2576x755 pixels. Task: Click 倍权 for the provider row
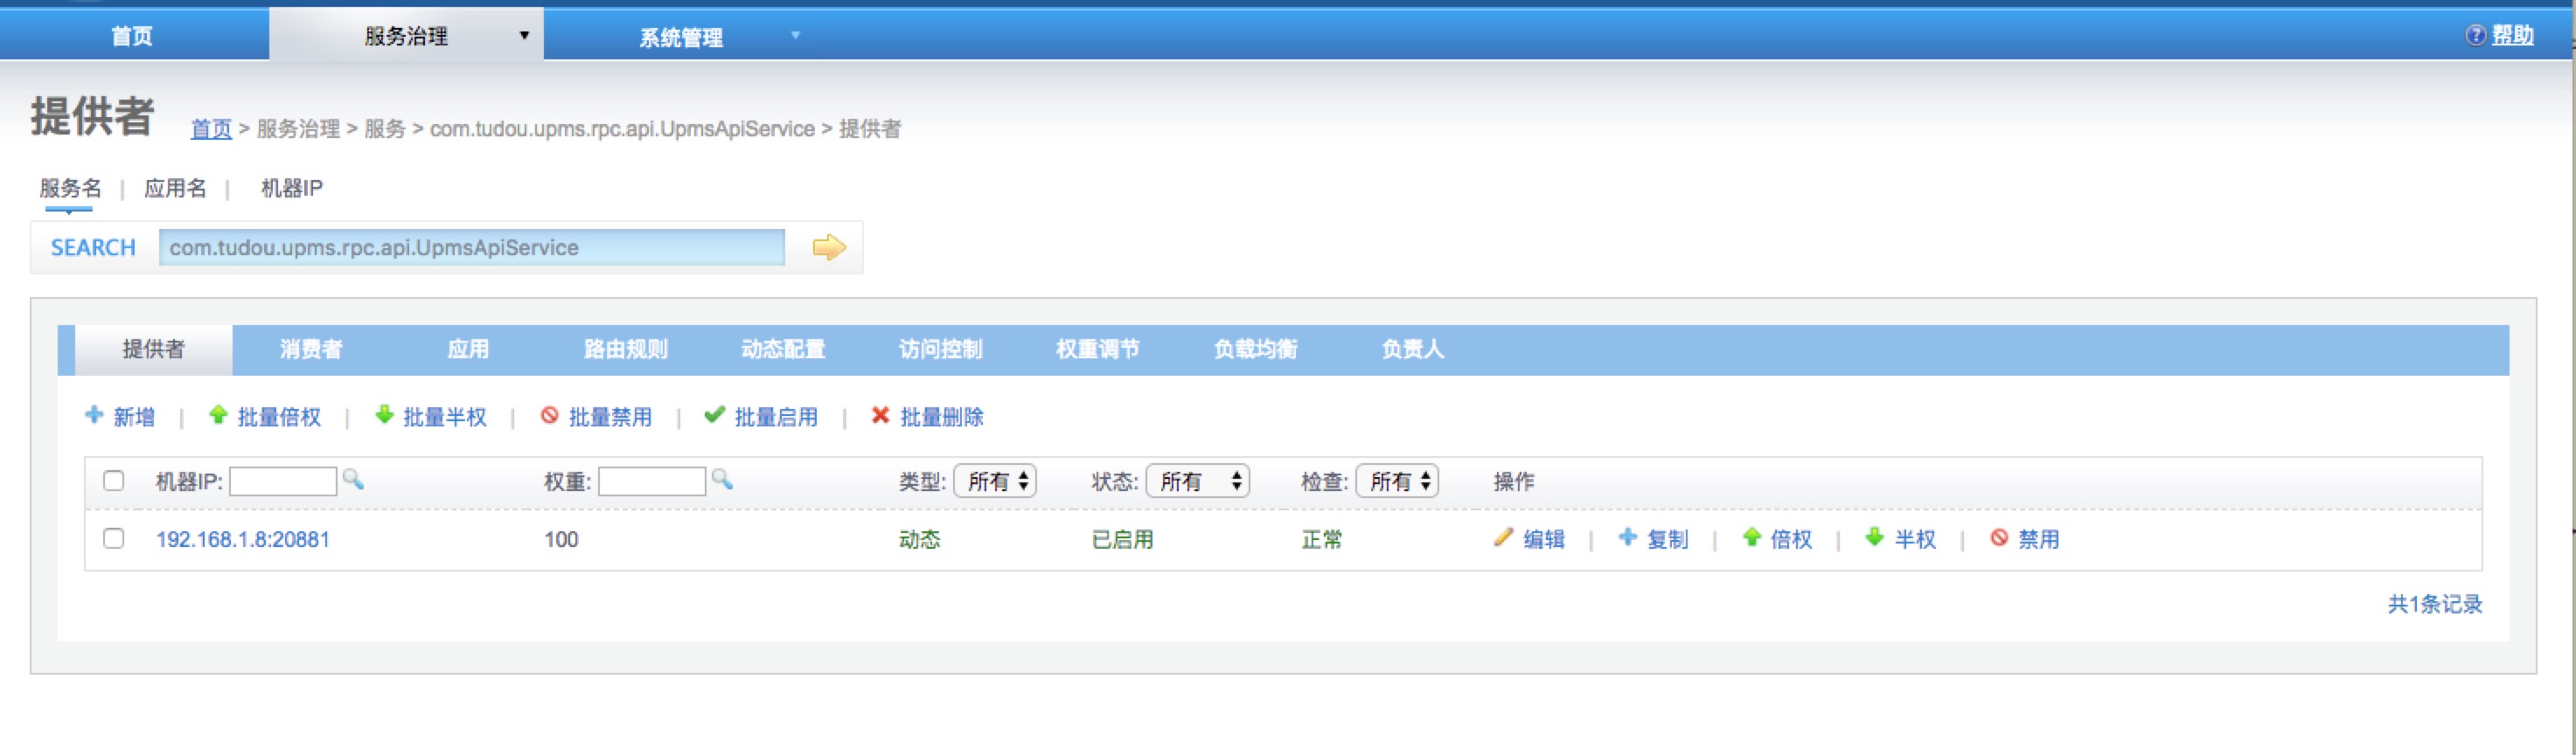1791,539
